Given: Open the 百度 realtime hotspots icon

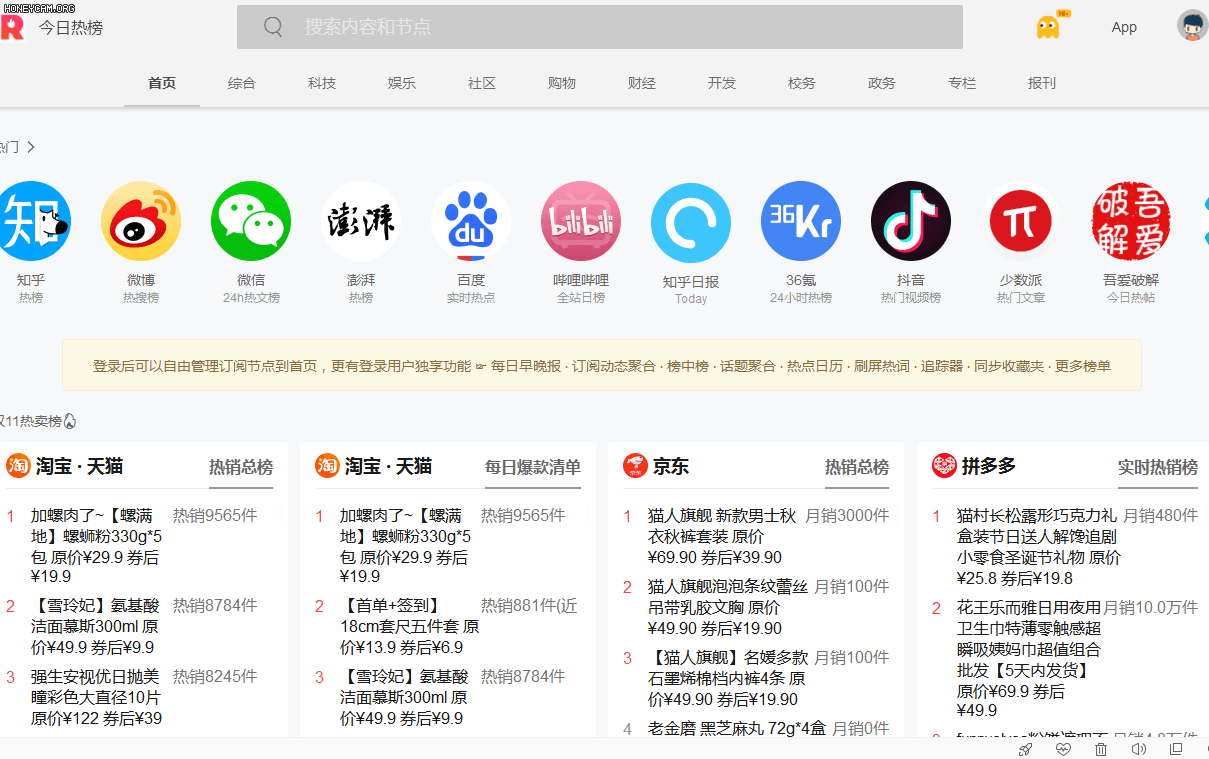Looking at the screenshot, I should tap(471, 221).
